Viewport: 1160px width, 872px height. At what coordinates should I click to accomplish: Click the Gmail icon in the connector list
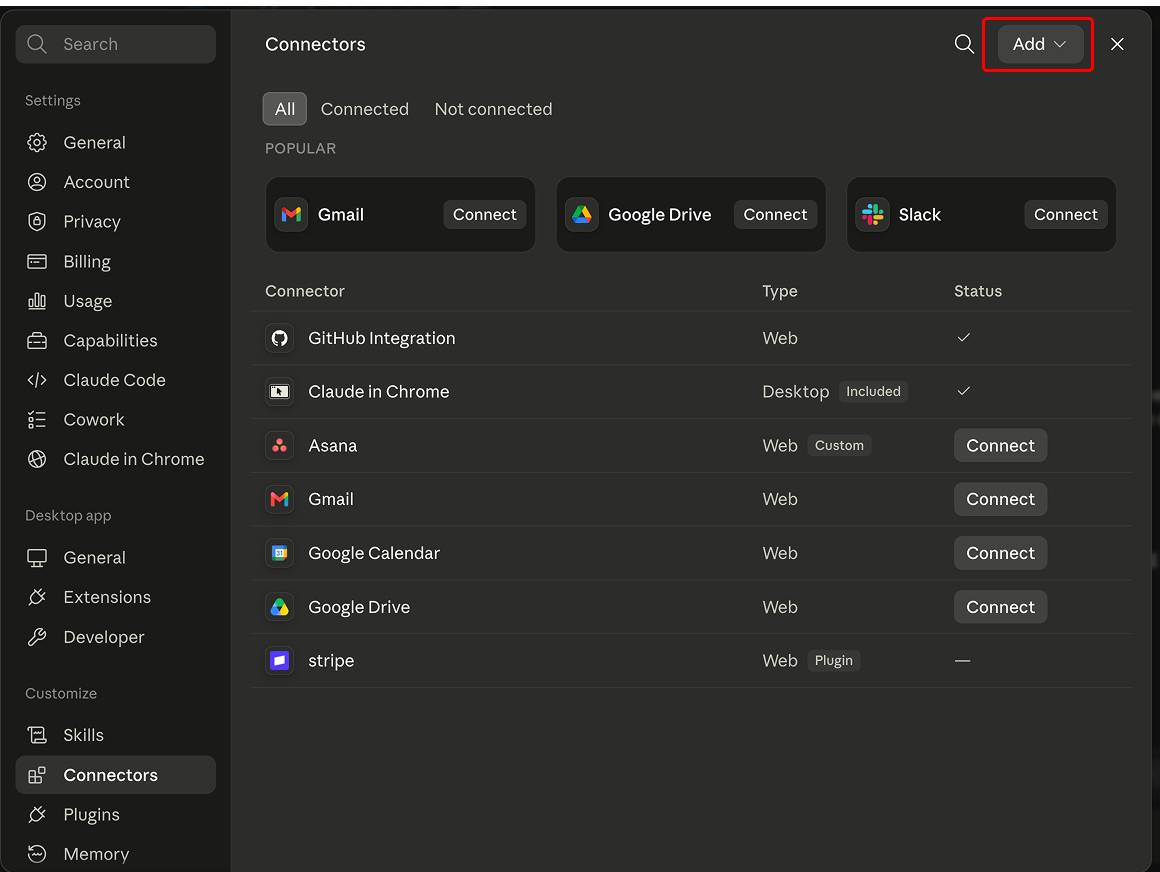coord(280,499)
